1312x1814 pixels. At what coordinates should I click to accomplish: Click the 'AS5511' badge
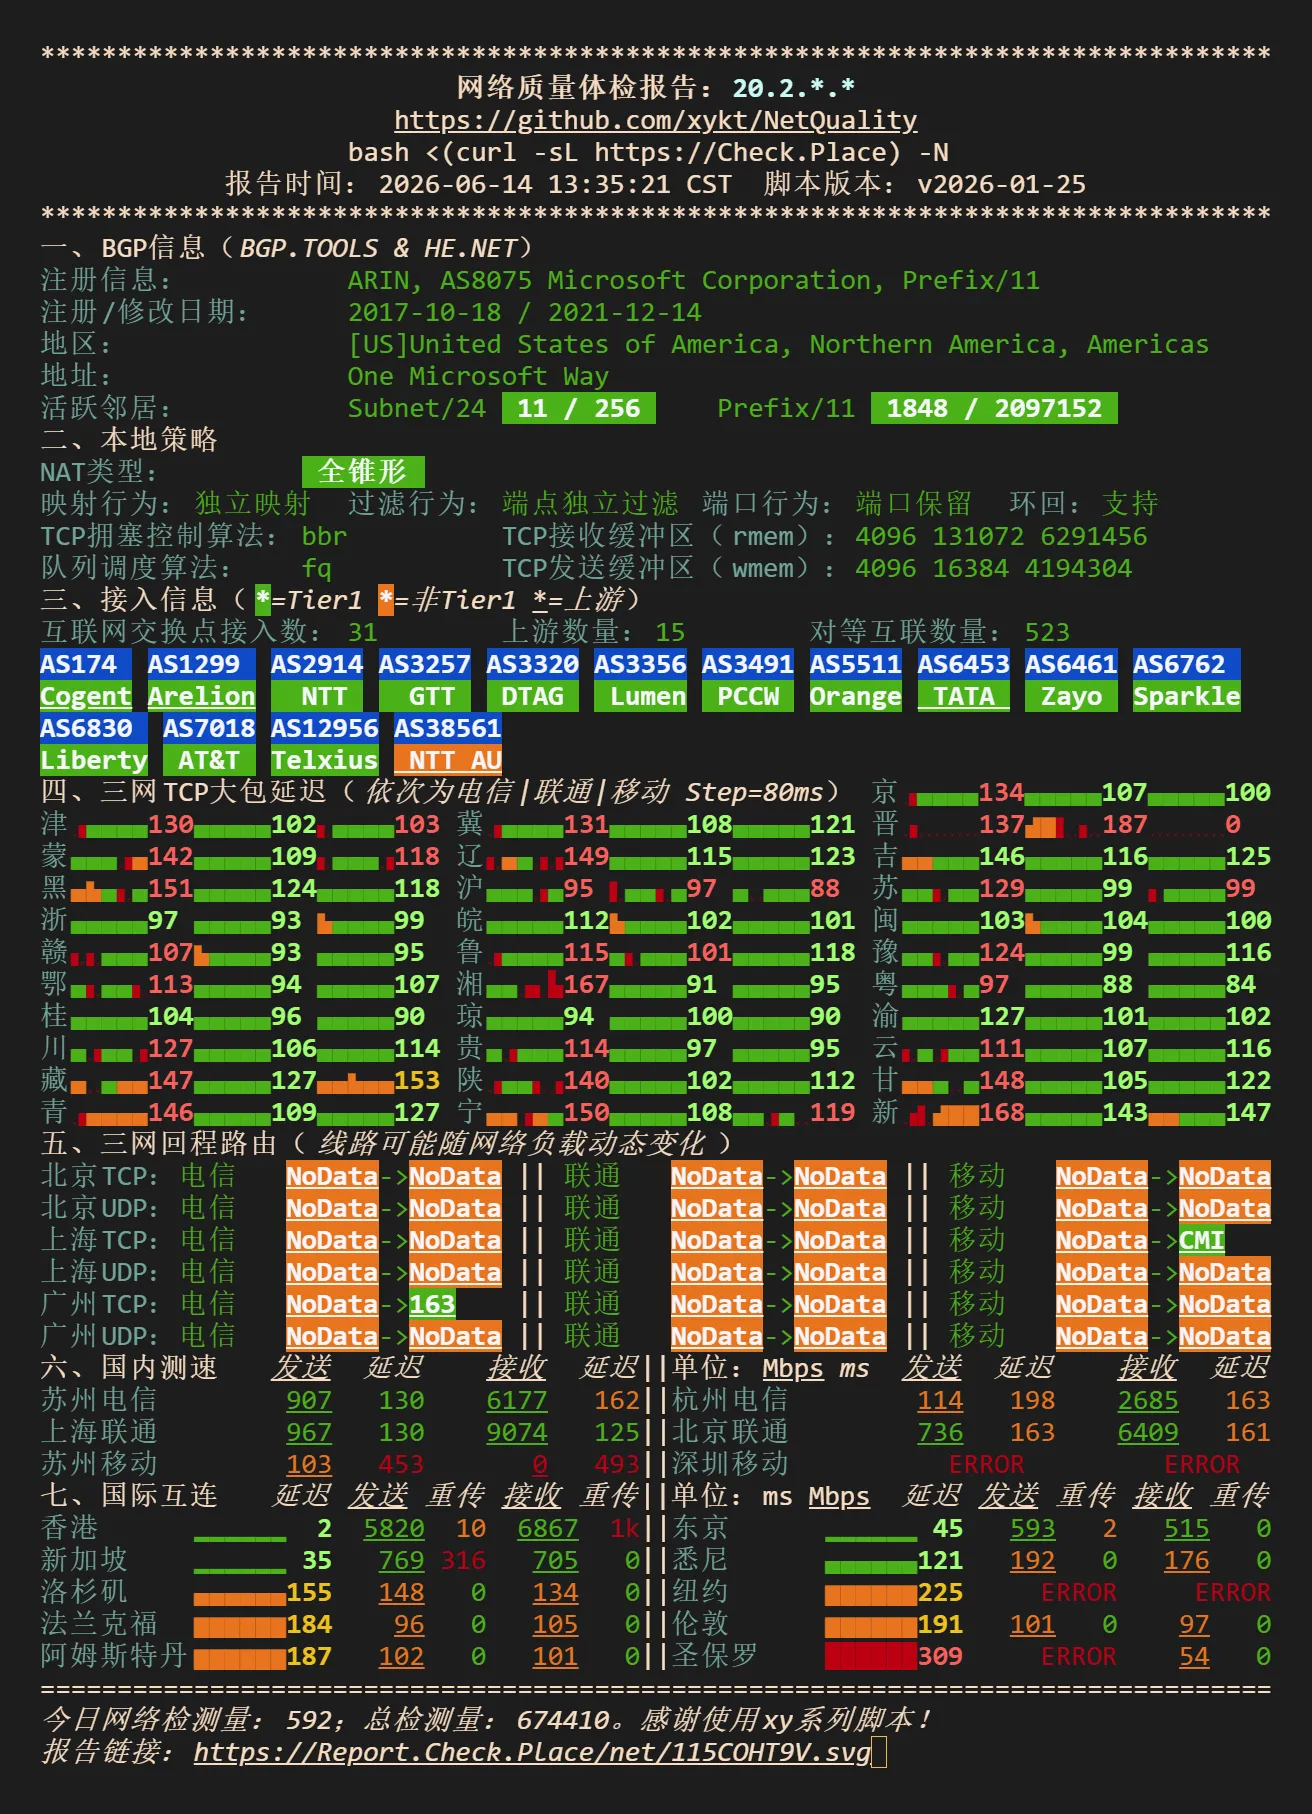tap(856, 664)
